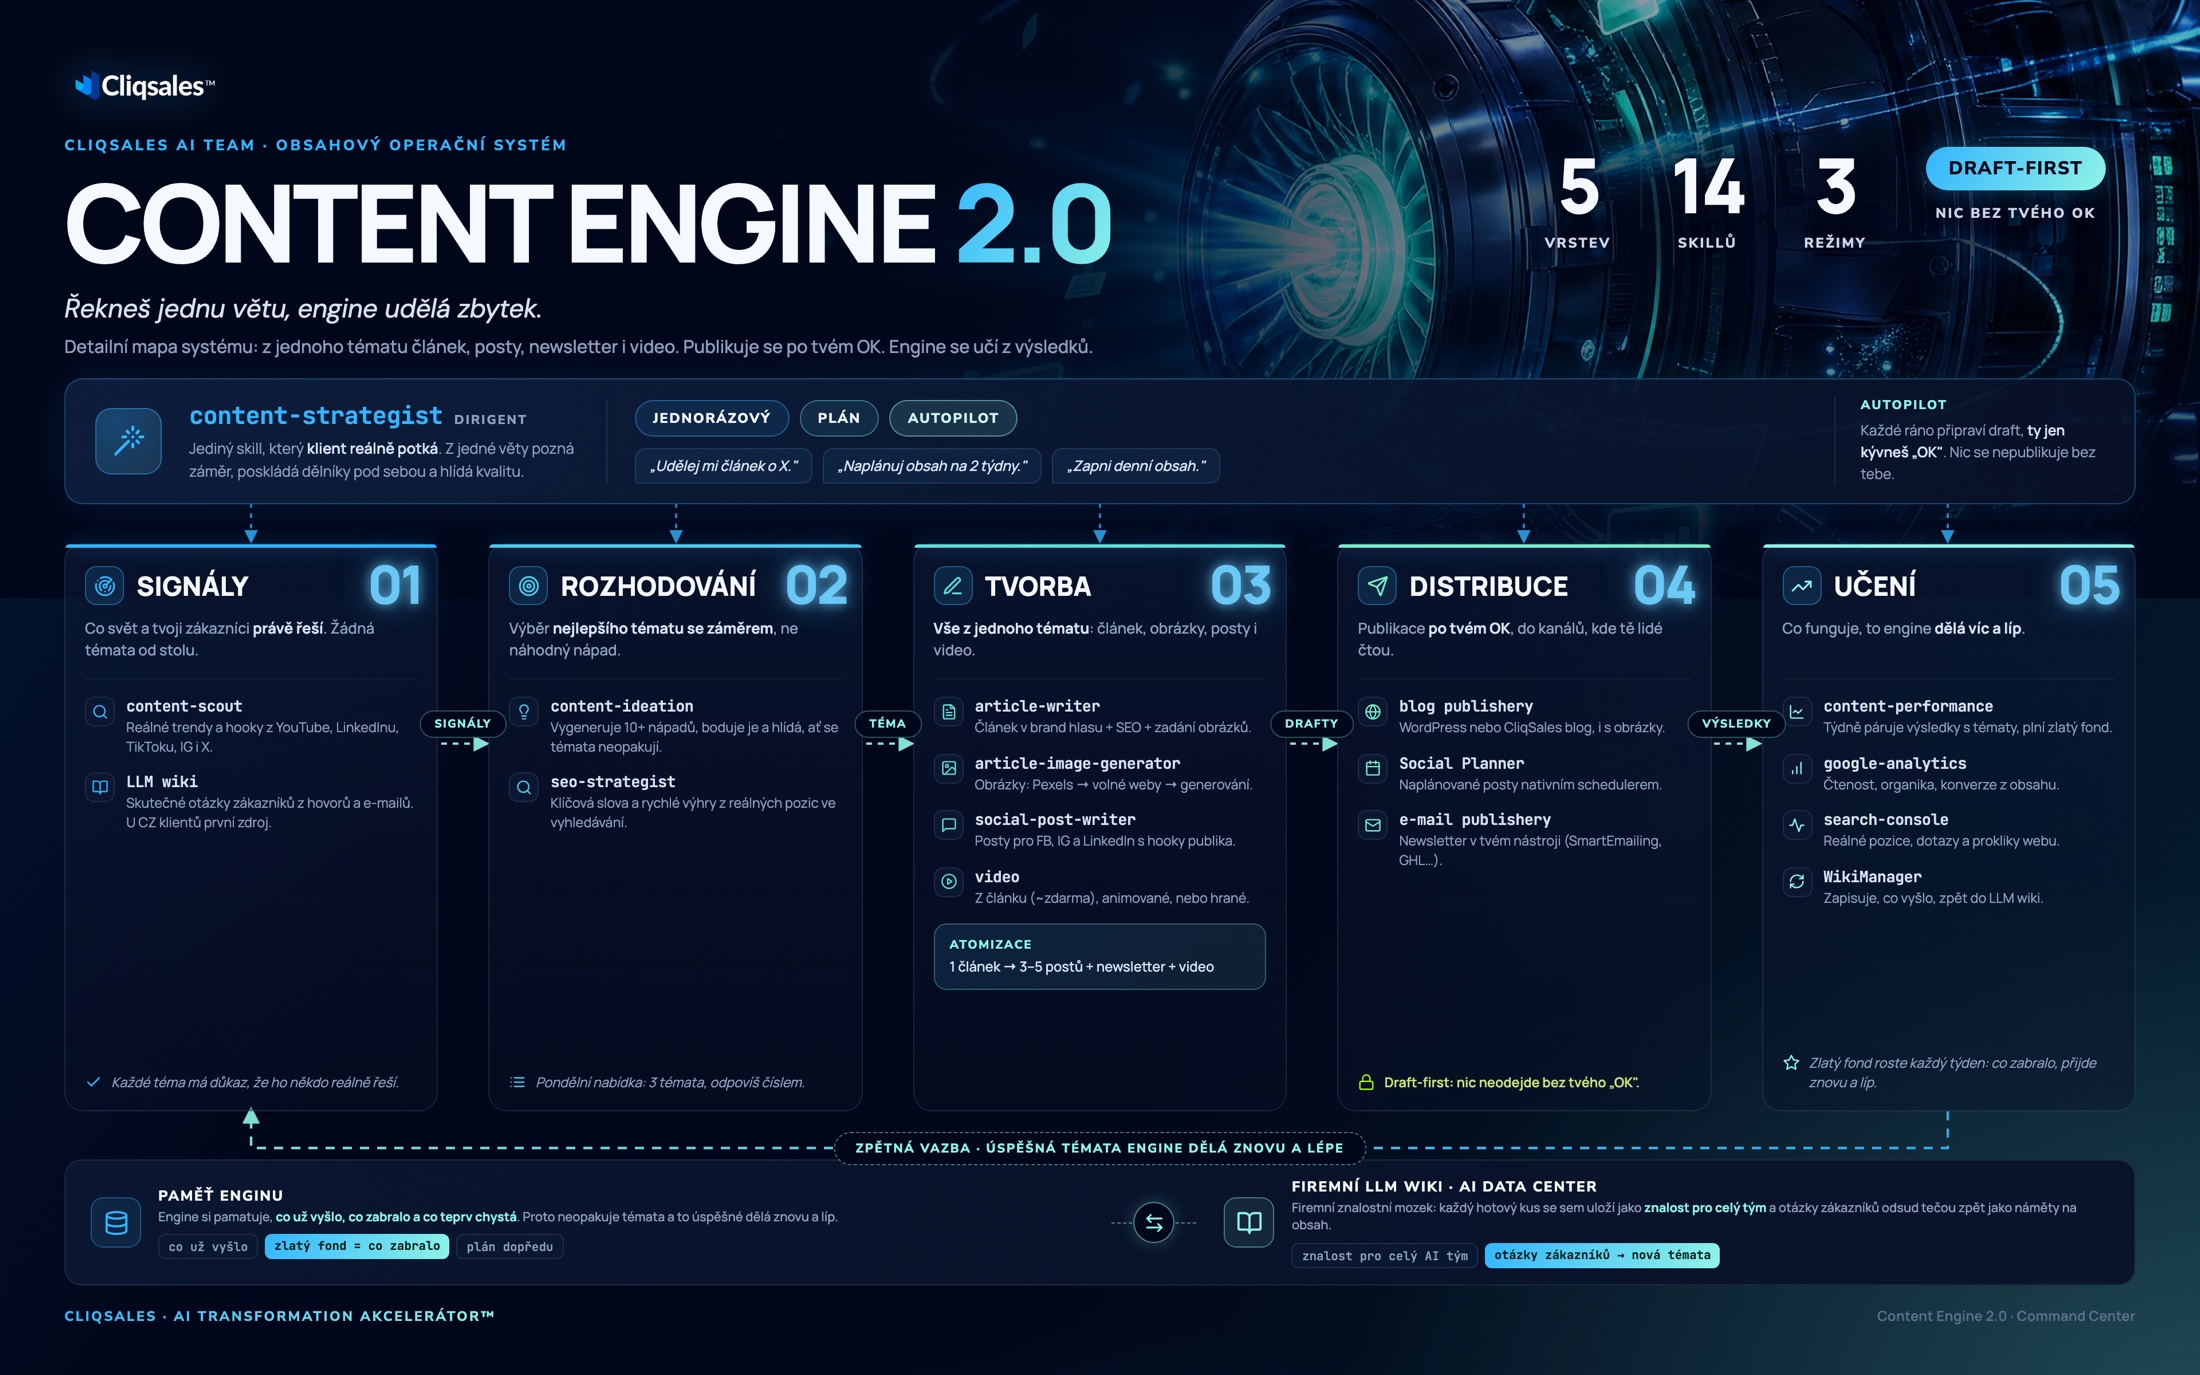Click the '3 REŽIMY' statistic
The height and width of the screenshot is (1375, 2200).
coord(1834,201)
